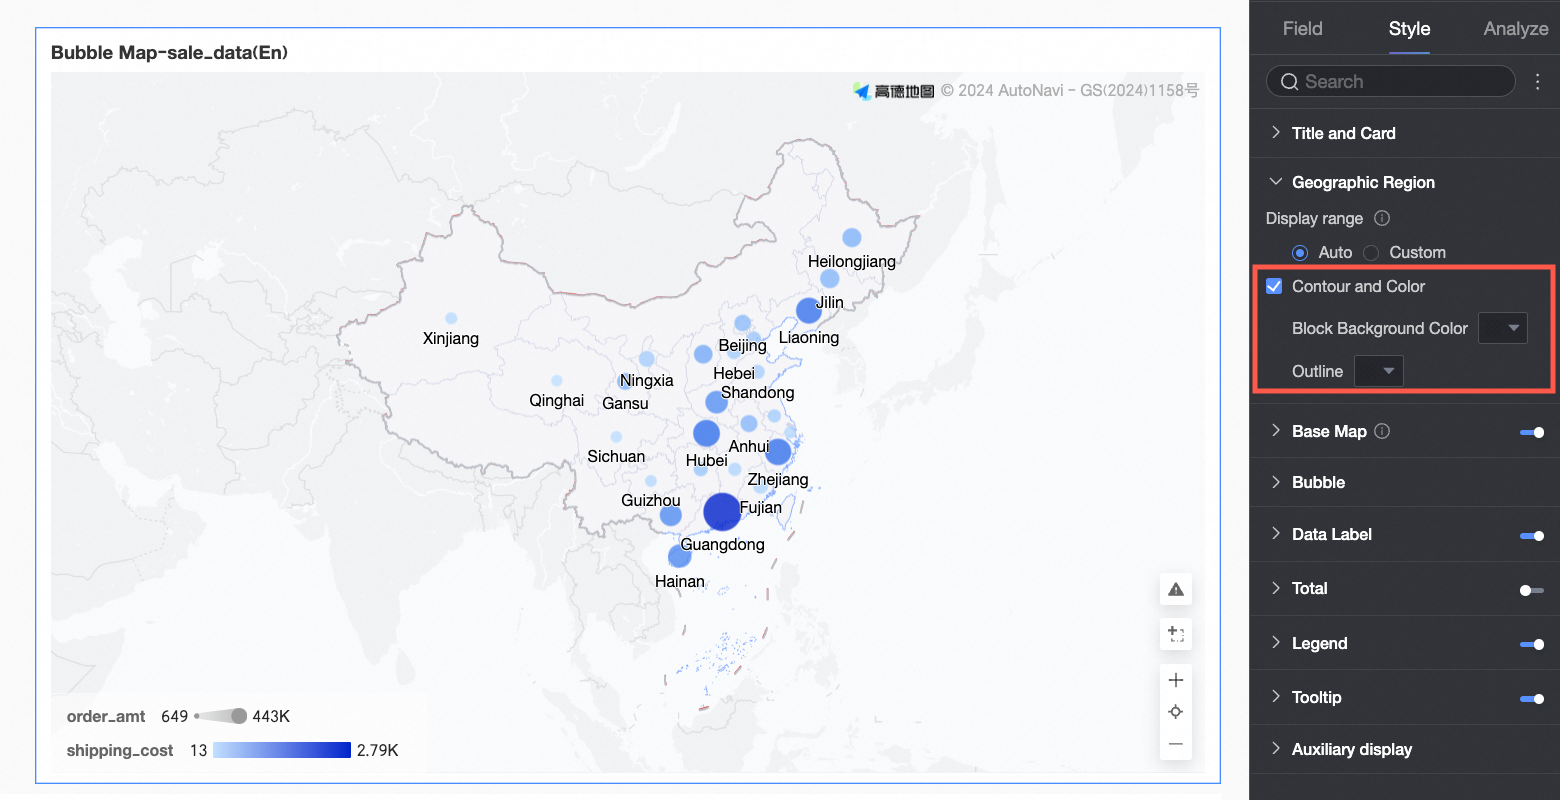Open the three-dot more options menu
Viewport: 1560px width, 800px height.
coord(1538,82)
